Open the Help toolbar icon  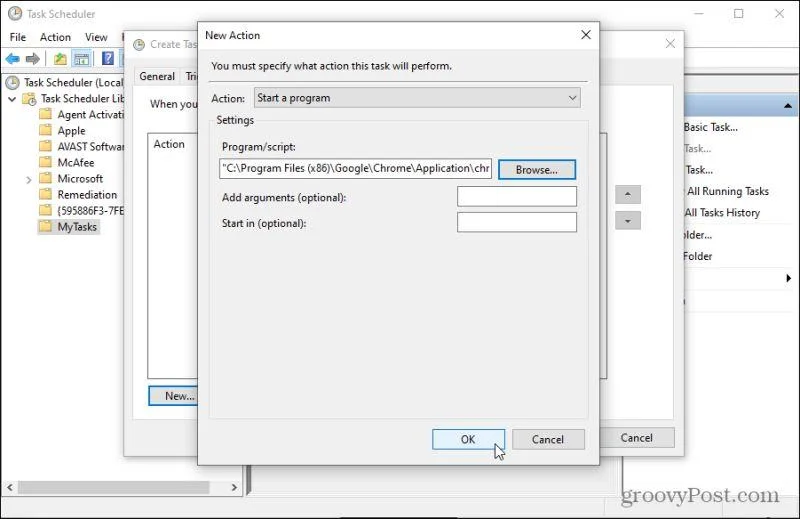108,59
